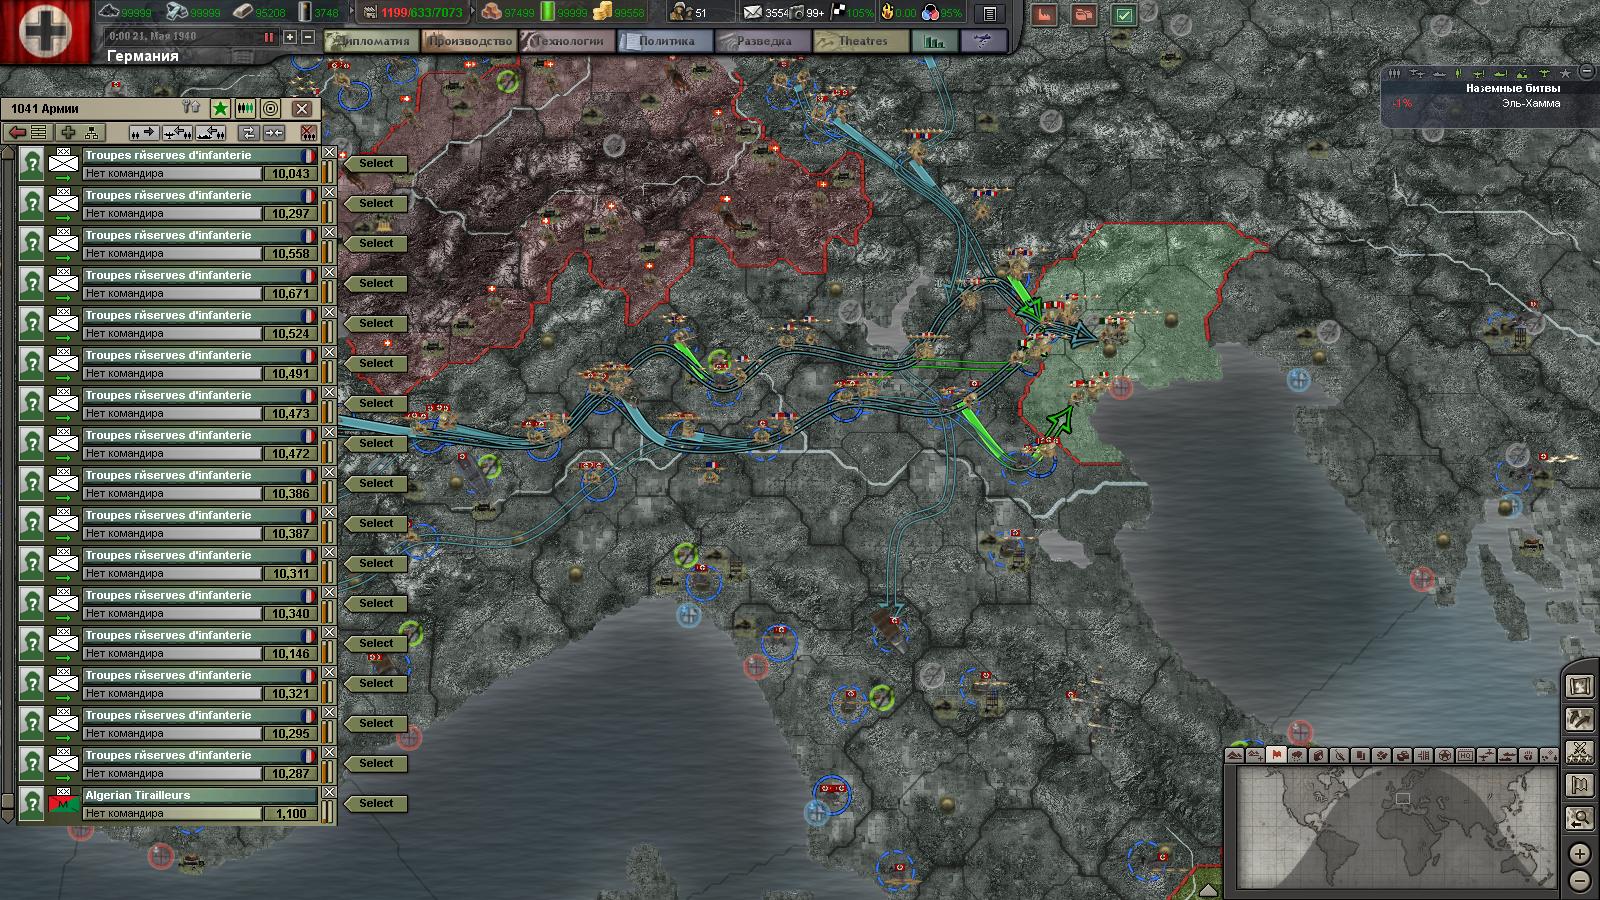Screen dimensions: 1600x900
Task: Click the green star prioritize button
Action: coord(220,108)
